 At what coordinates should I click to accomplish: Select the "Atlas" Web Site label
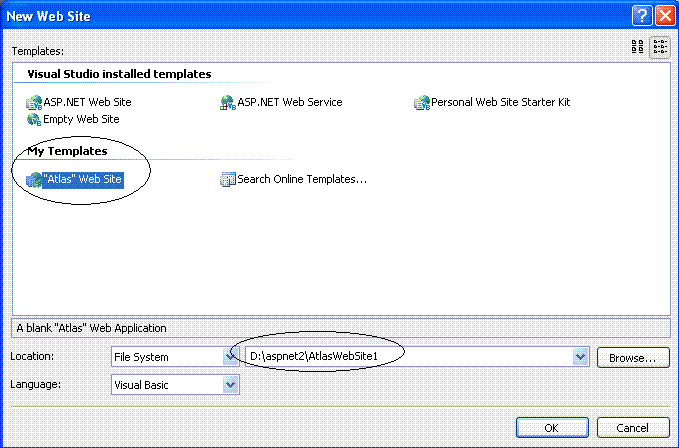pos(83,179)
